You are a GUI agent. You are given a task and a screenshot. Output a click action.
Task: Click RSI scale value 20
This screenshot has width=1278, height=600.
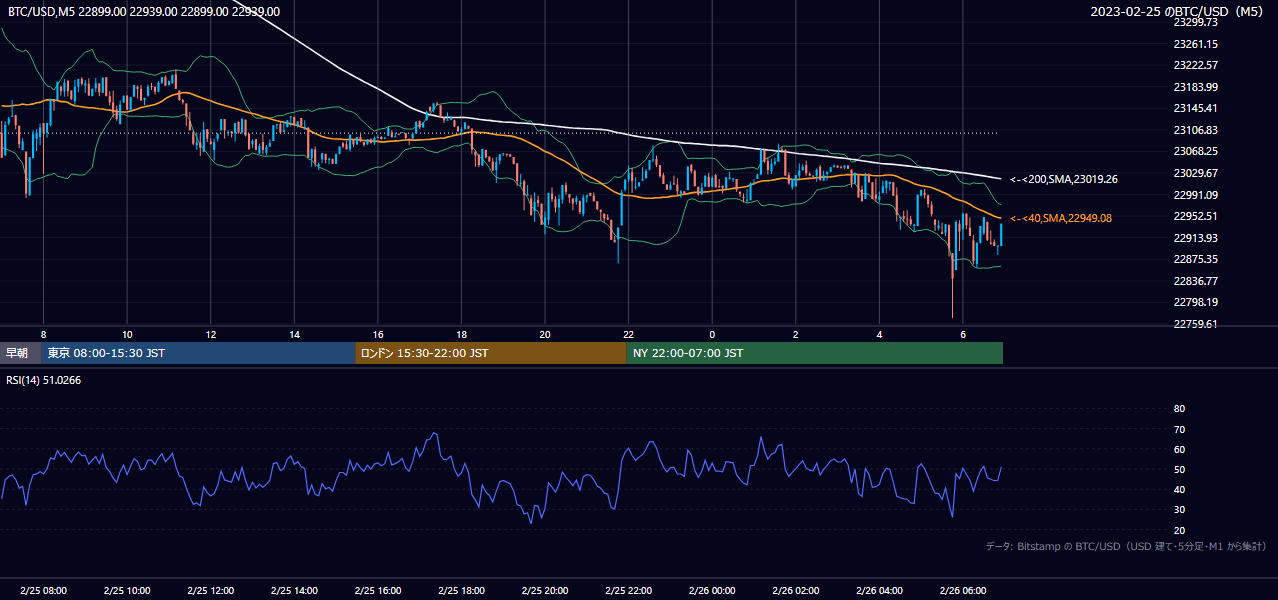(x=1179, y=530)
